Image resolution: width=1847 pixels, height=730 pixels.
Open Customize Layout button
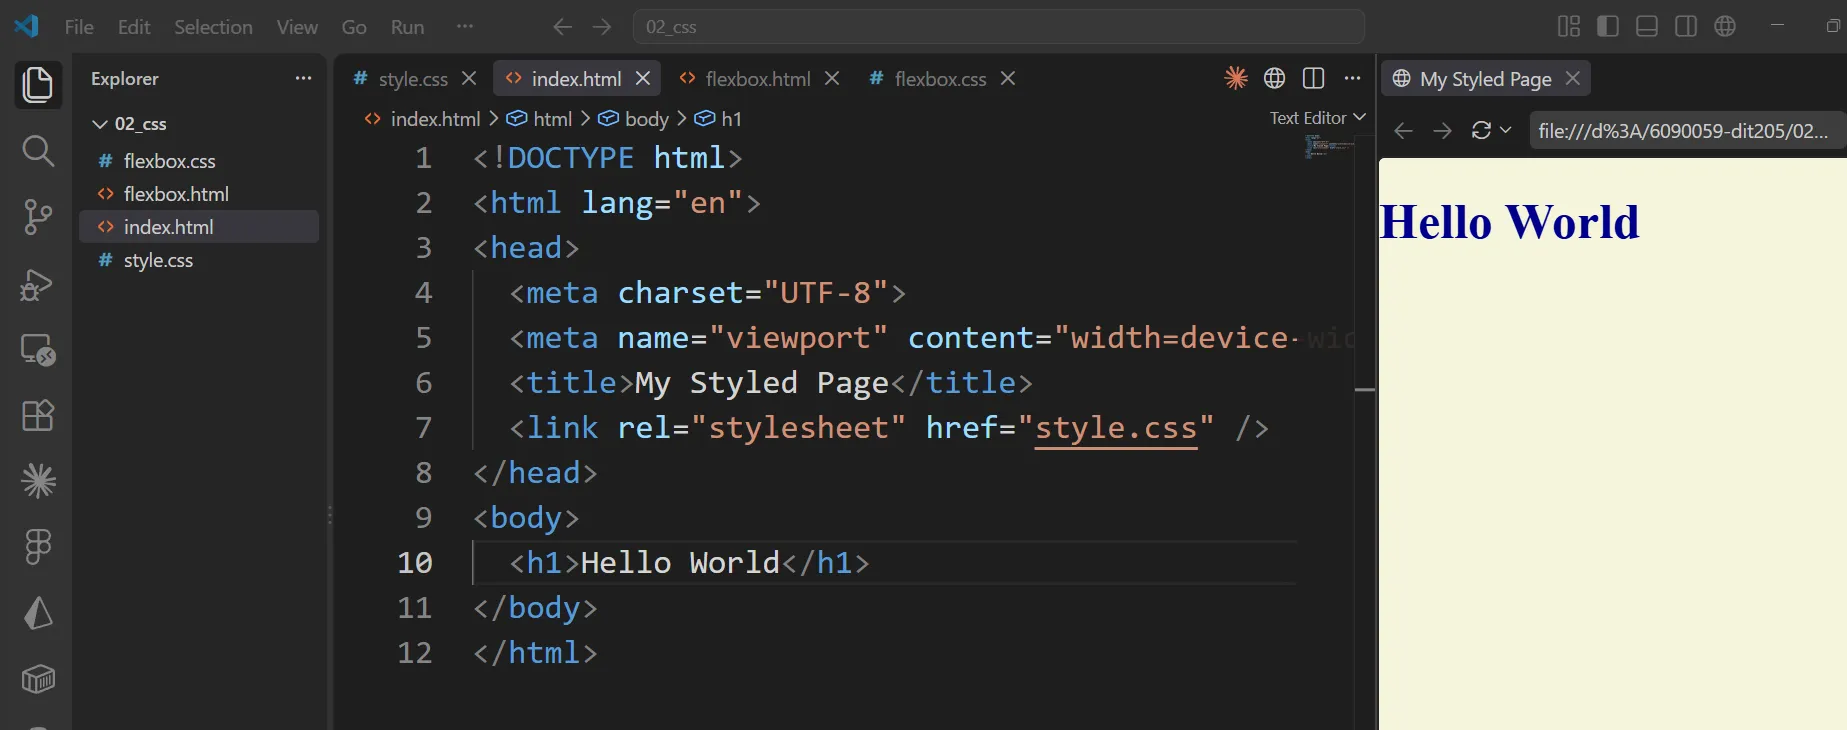pyautogui.click(x=1569, y=26)
